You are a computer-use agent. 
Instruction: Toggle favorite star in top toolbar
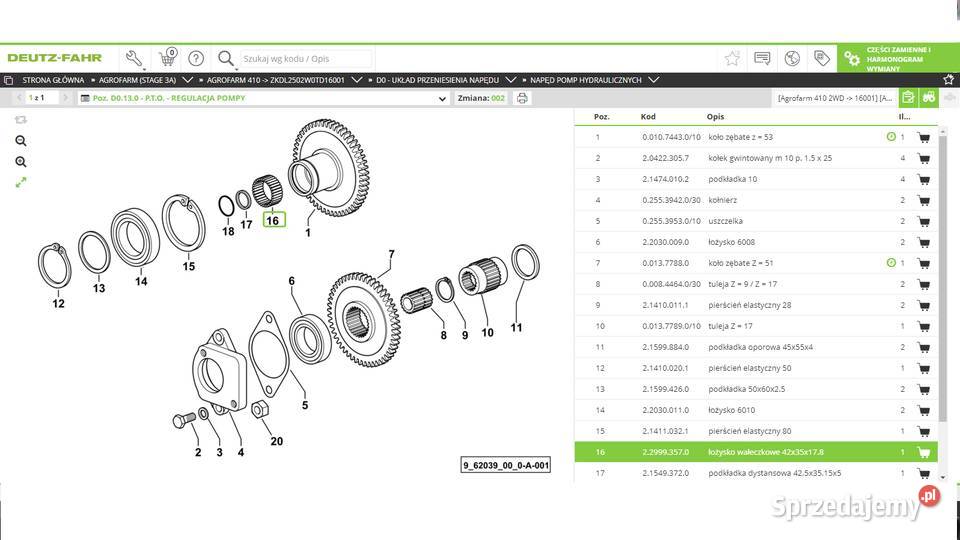point(732,58)
